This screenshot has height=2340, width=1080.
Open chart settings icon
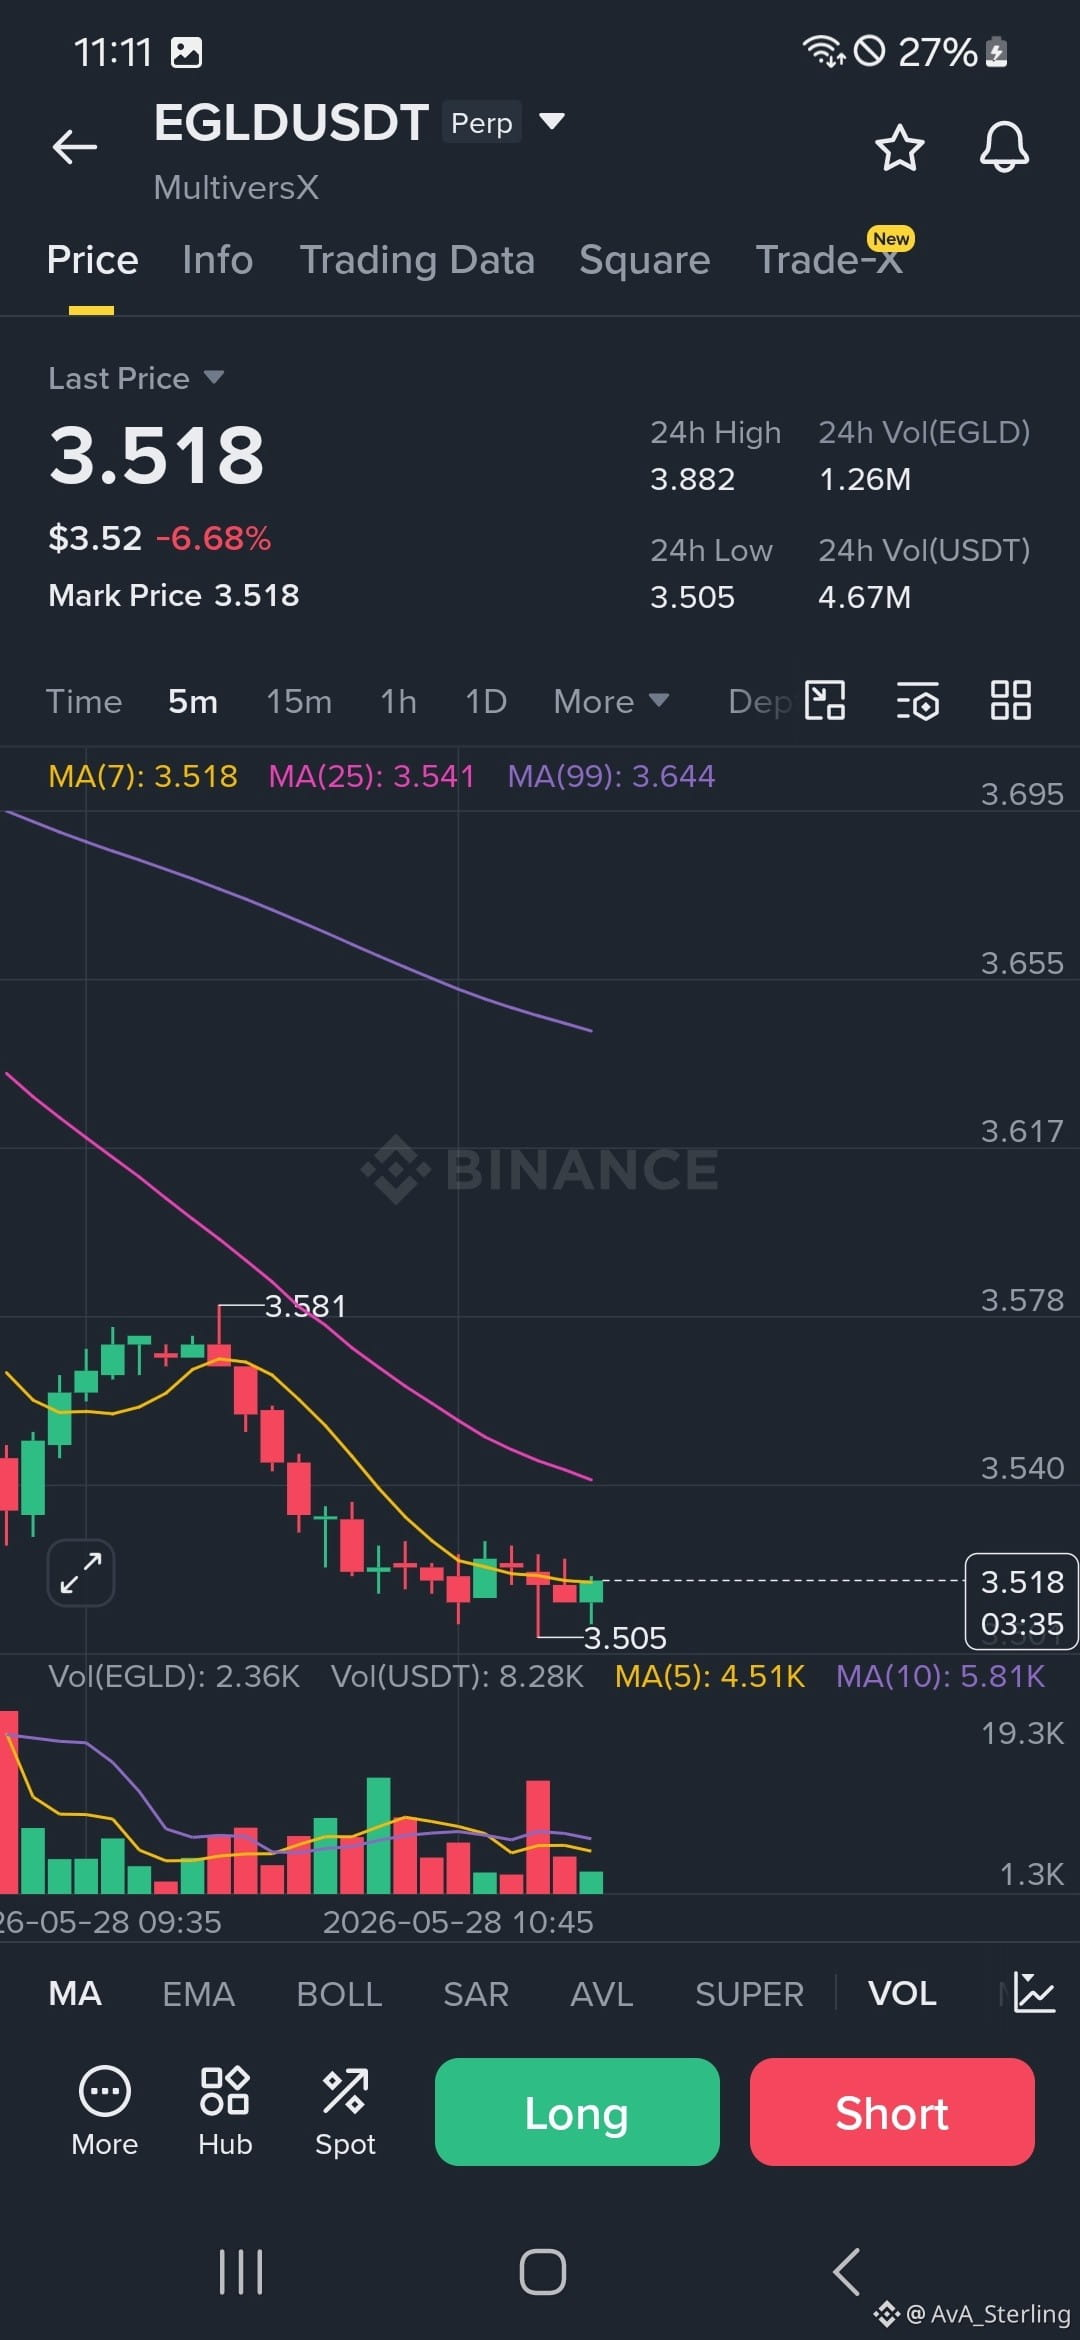tap(918, 701)
